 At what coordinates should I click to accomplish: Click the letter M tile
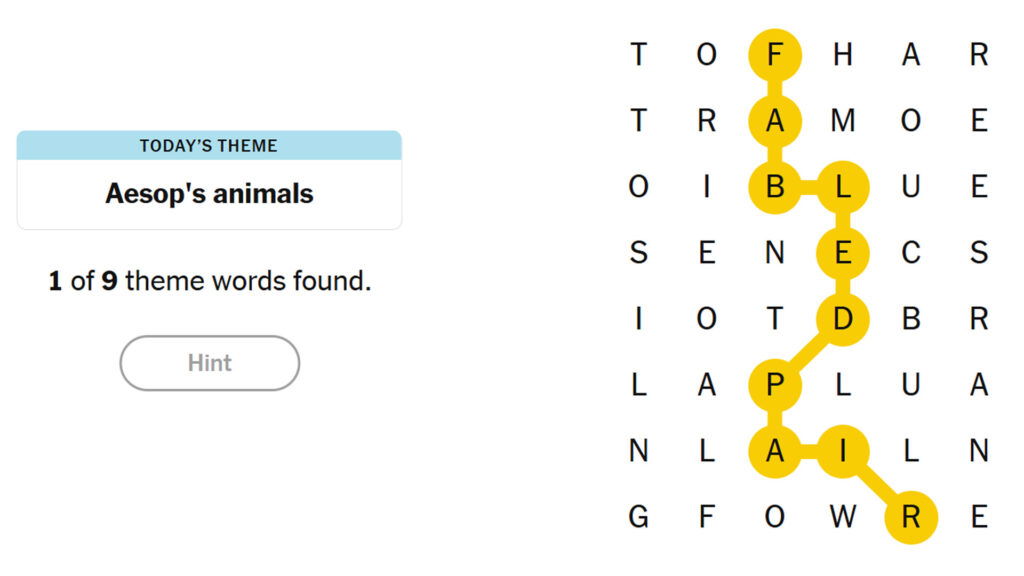(x=842, y=121)
